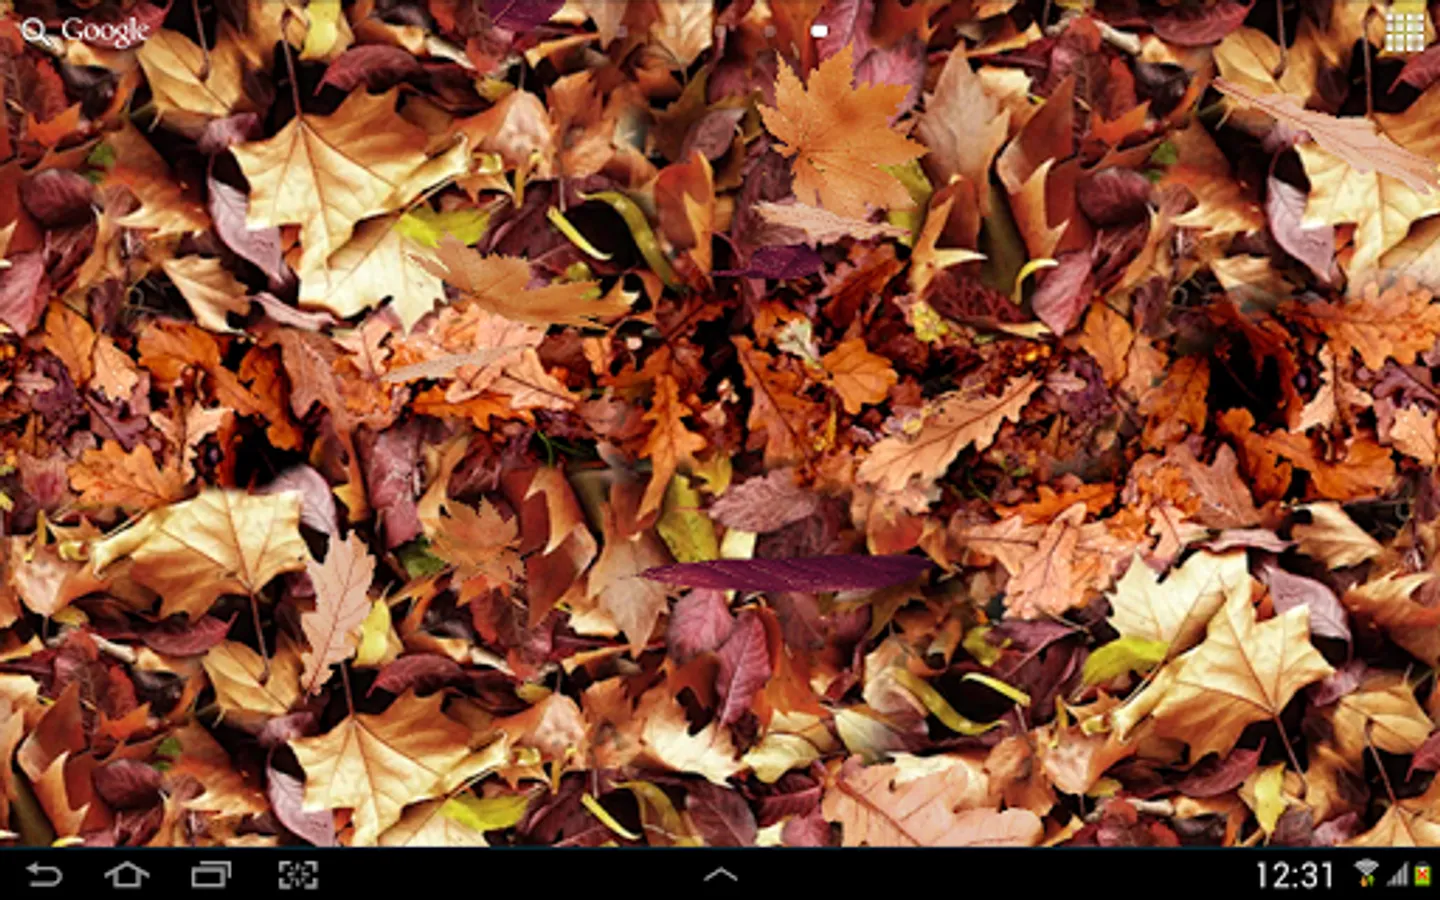The height and width of the screenshot is (900, 1440).
Task: Tap the screenshot capture icon in navigation bar
Action: 298,875
